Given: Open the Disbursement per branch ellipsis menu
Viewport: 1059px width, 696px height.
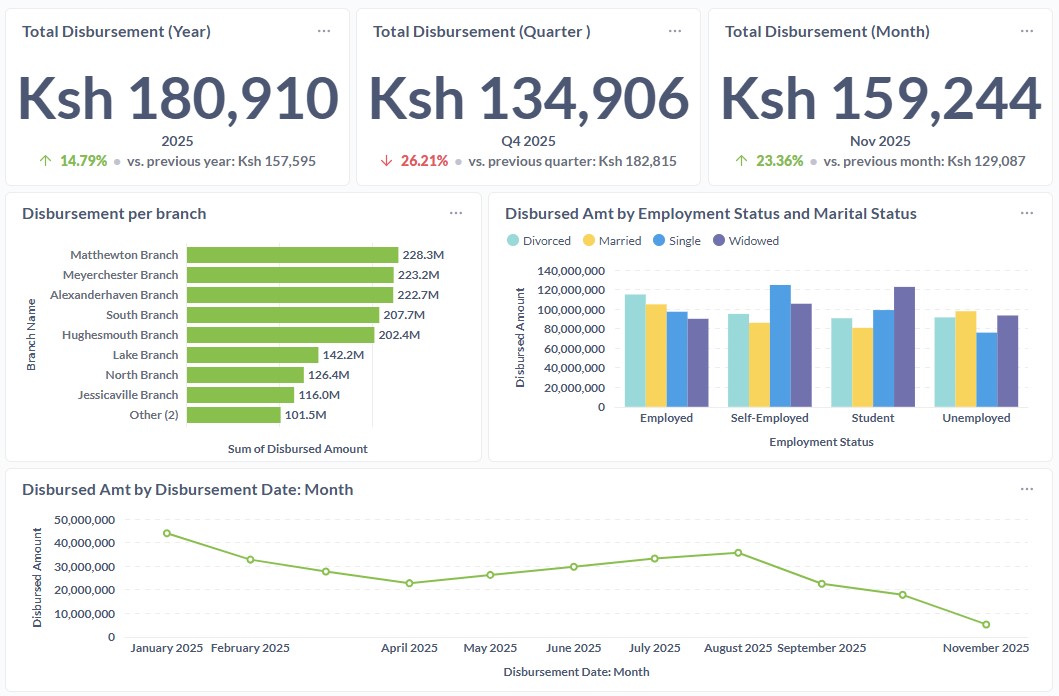Looking at the screenshot, I should pos(456,213).
